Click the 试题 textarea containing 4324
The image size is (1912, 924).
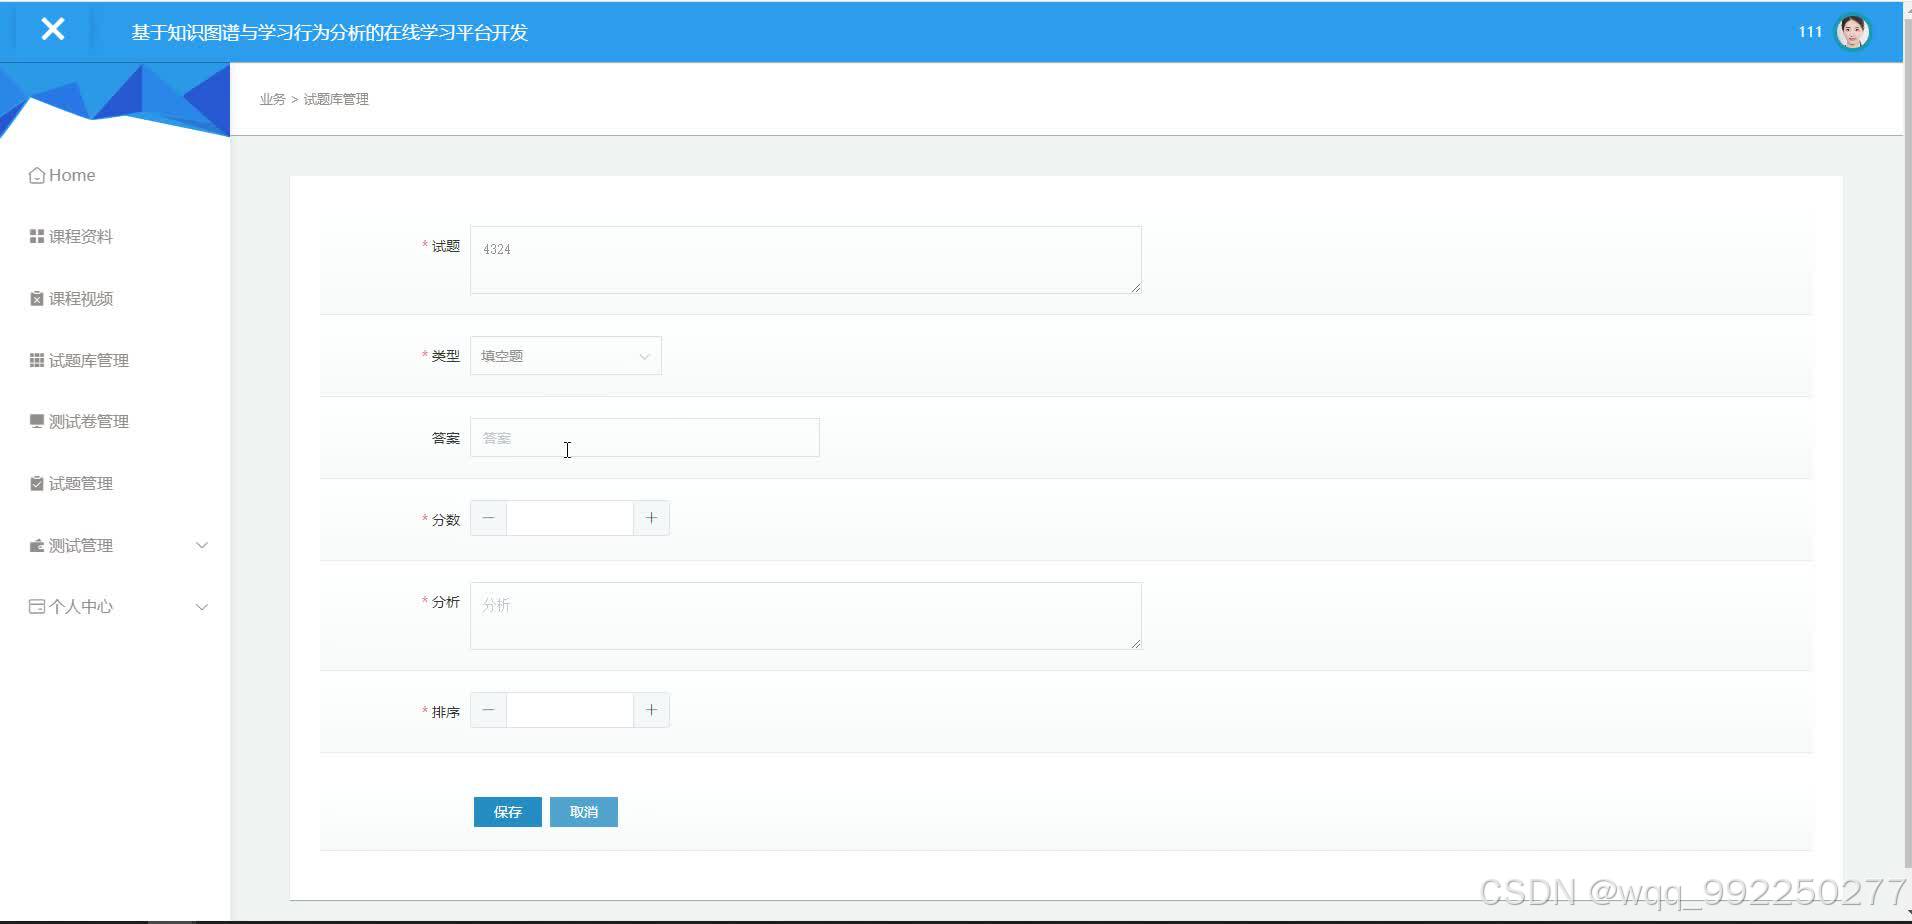click(x=806, y=260)
